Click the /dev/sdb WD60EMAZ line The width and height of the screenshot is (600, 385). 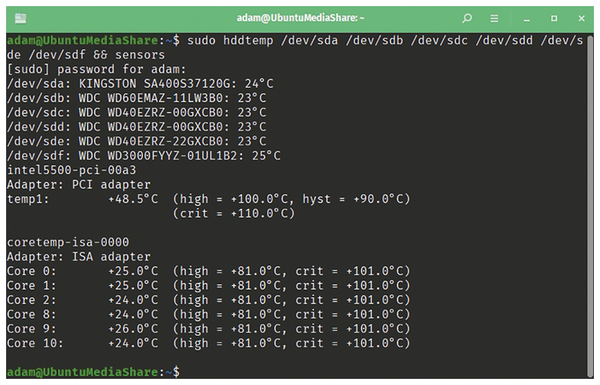tap(137, 98)
